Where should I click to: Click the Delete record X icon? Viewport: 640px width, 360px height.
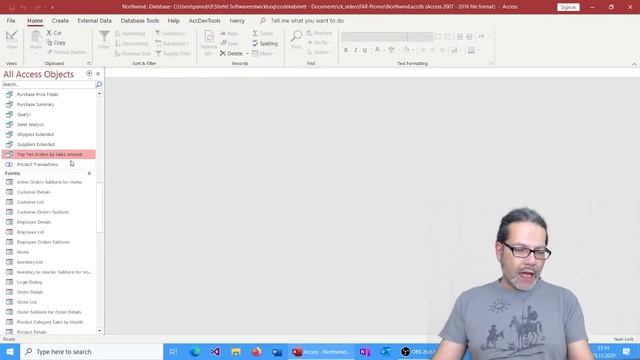click(223, 53)
